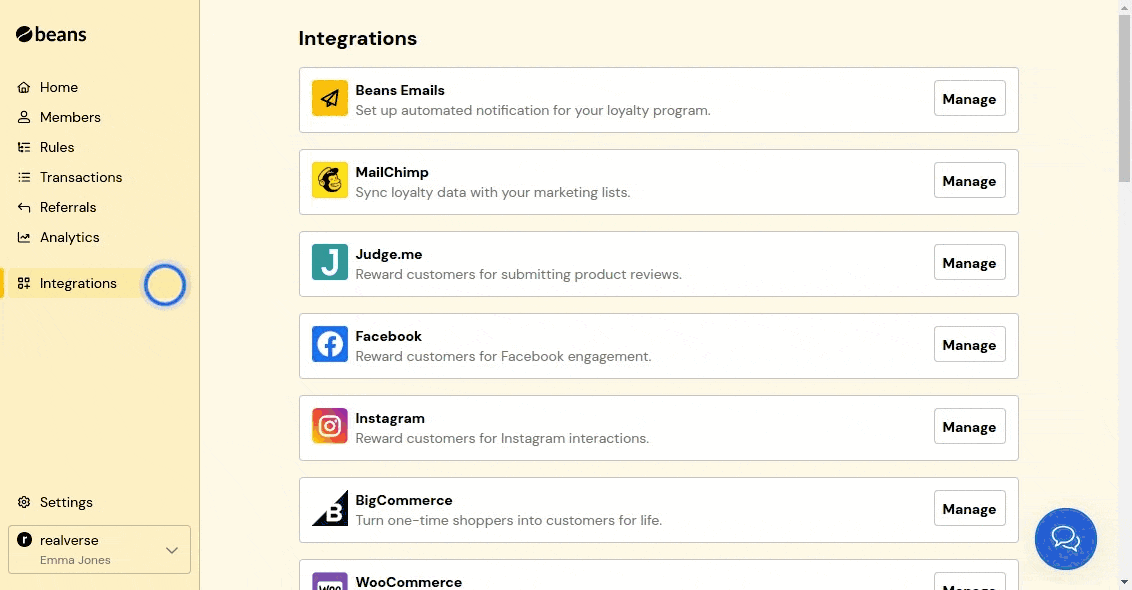Open the Home page
Image resolution: width=1132 pixels, height=590 pixels.
coord(58,87)
